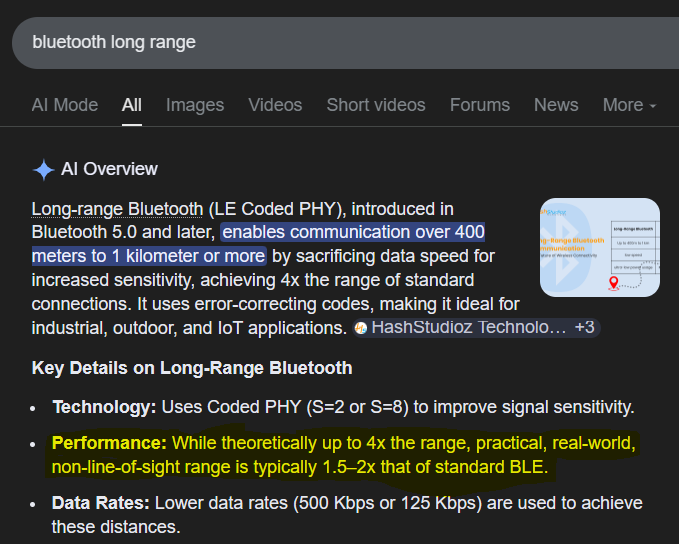Show the +3 additional sources

coord(584,327)
